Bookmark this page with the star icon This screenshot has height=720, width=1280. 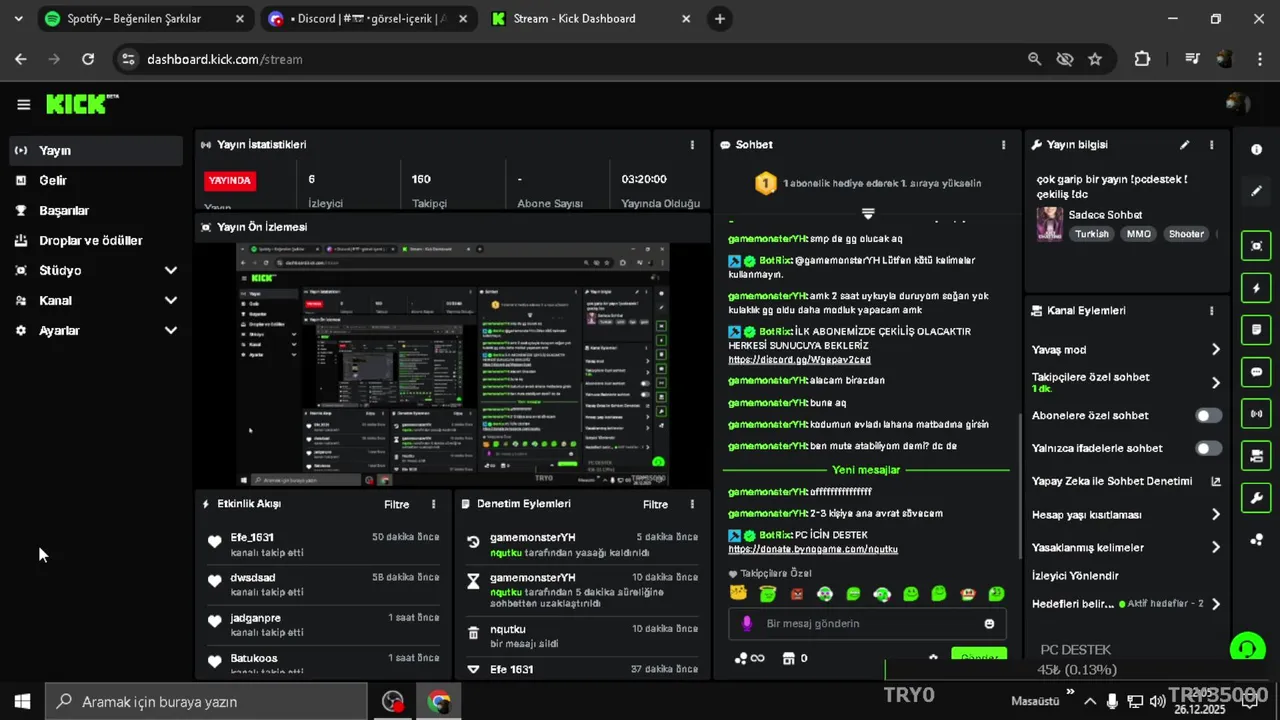tap(1095, 59)
